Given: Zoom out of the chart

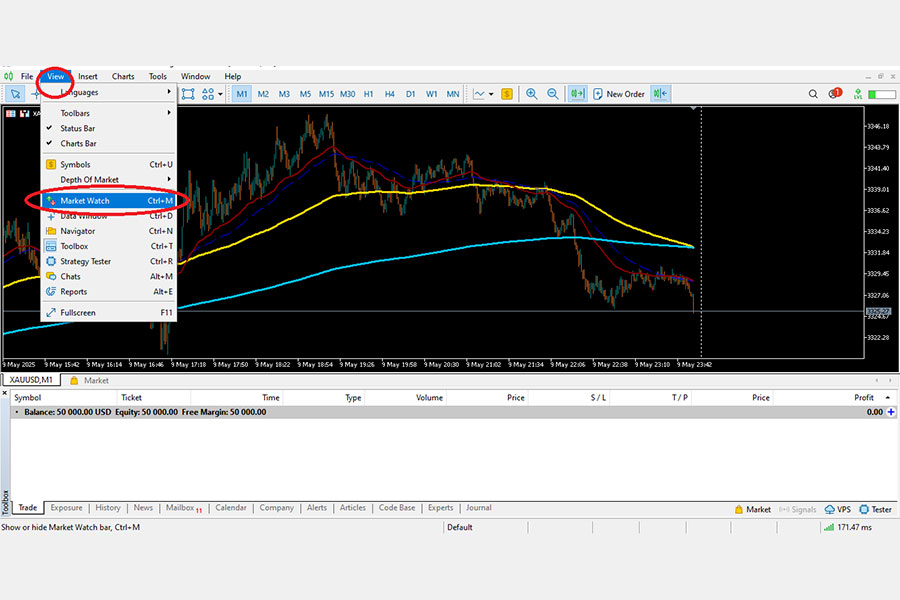Looking at the screenshot, I should click(x=552, y=94).
